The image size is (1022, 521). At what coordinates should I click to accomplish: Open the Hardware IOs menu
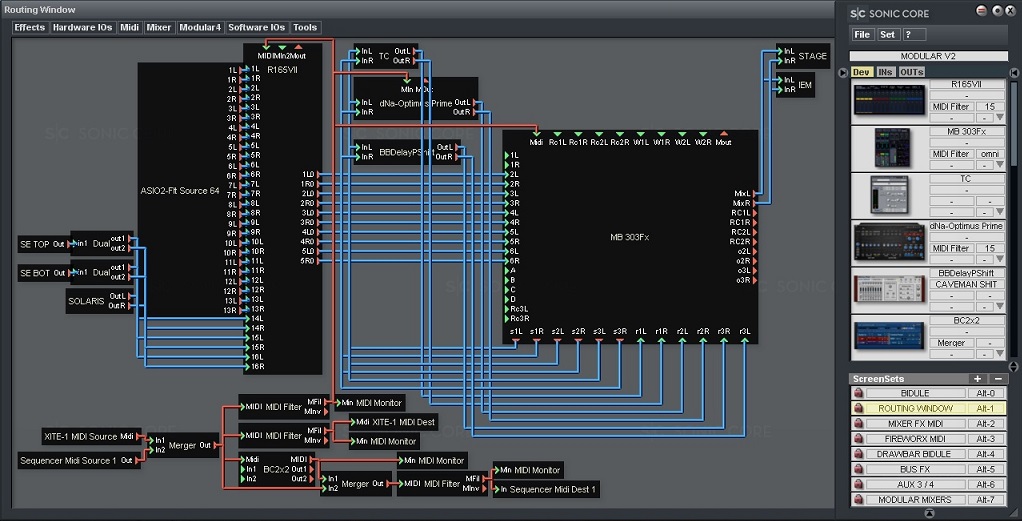pyautogui.click(x=82, y=28)
